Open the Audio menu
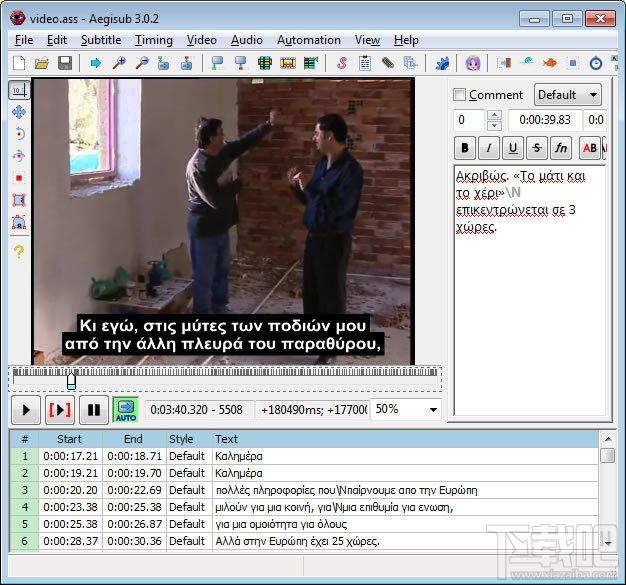 (x=247, y=40)
